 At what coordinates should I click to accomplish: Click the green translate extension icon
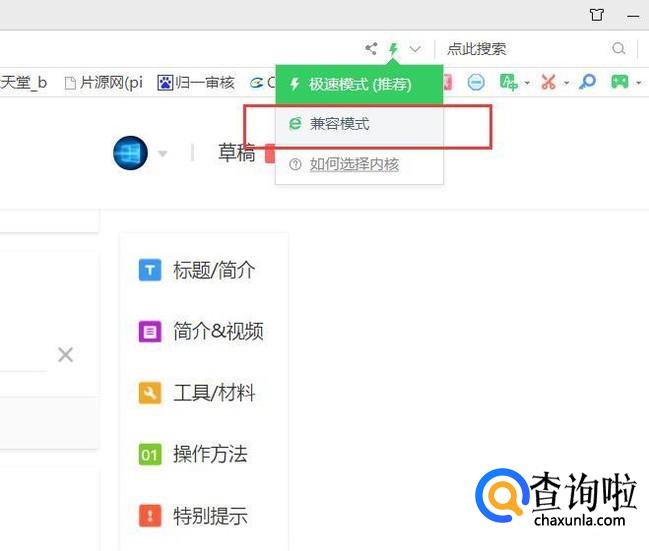click(508, 82)
